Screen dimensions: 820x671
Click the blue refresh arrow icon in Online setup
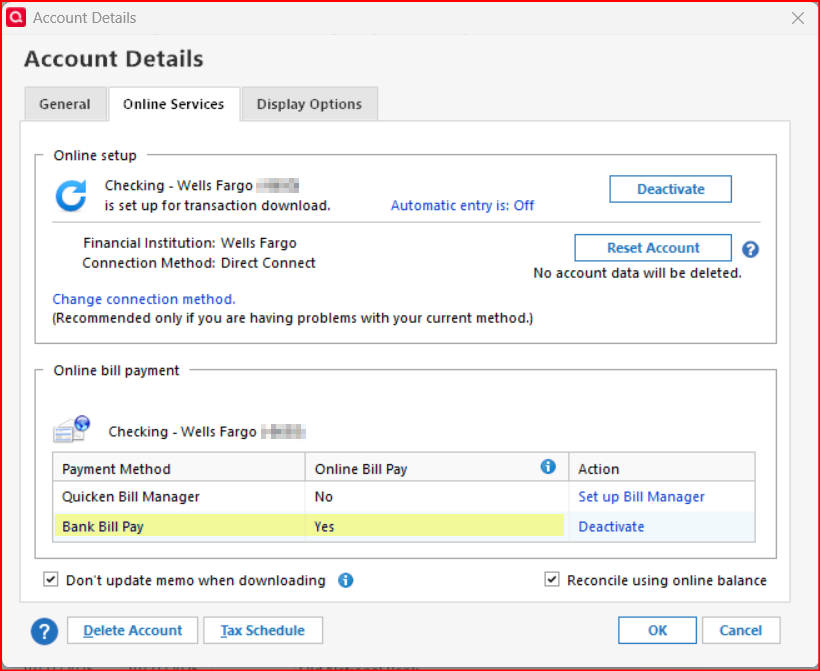point(71,196)
